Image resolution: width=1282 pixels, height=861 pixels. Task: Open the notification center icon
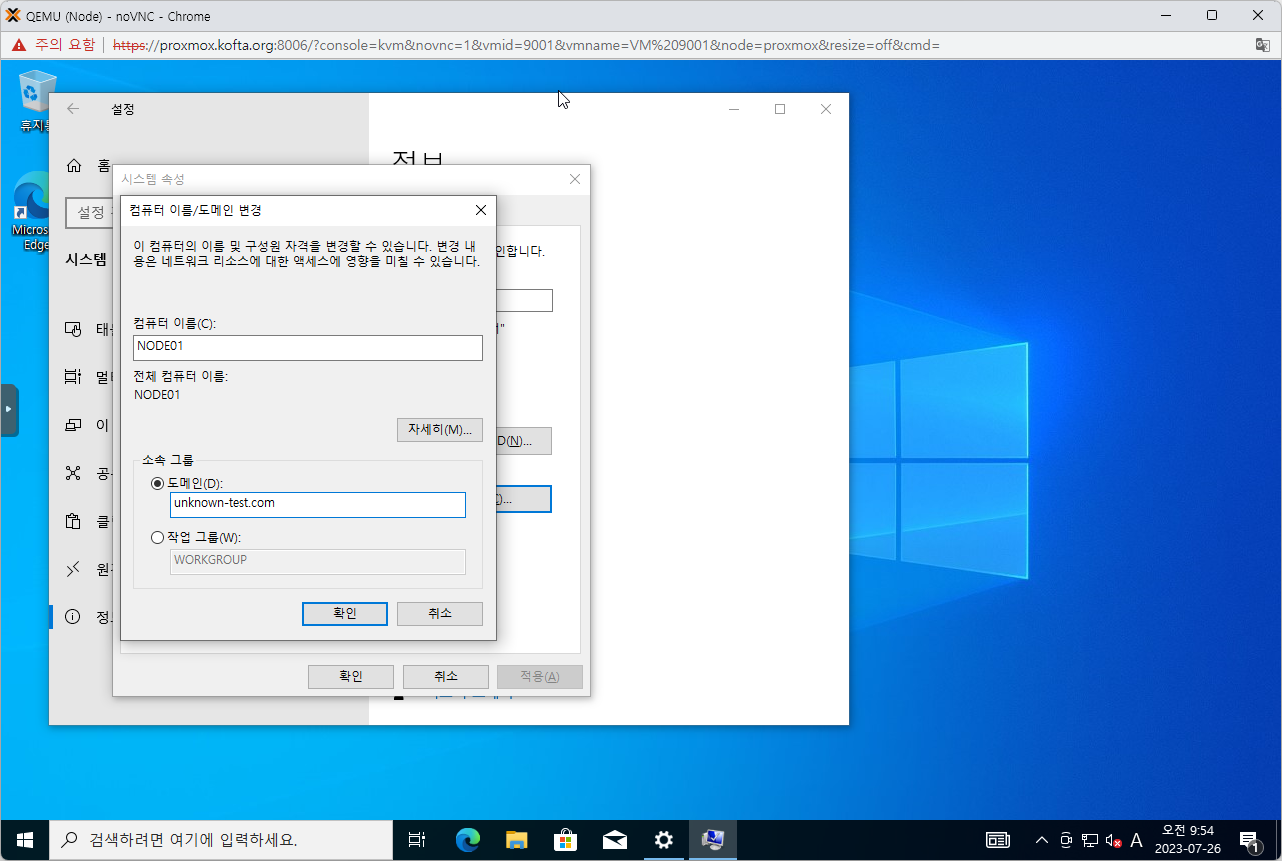[1249, 840]
